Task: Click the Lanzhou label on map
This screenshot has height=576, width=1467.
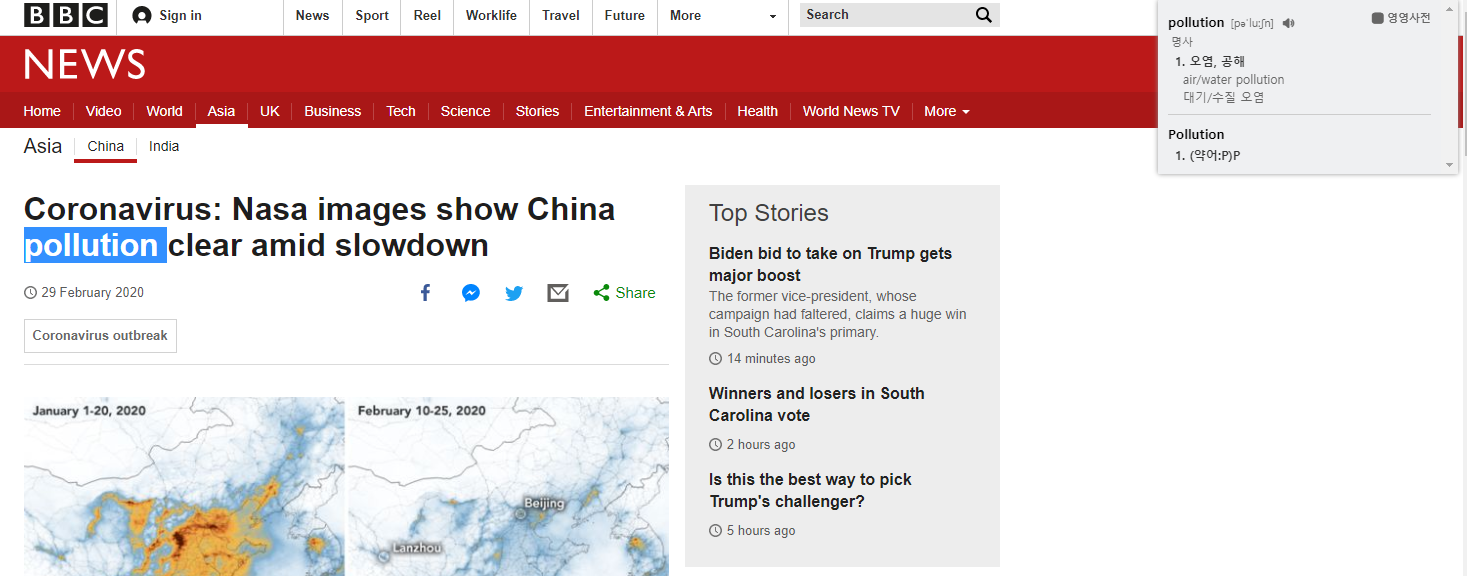Action: [417, 548]
